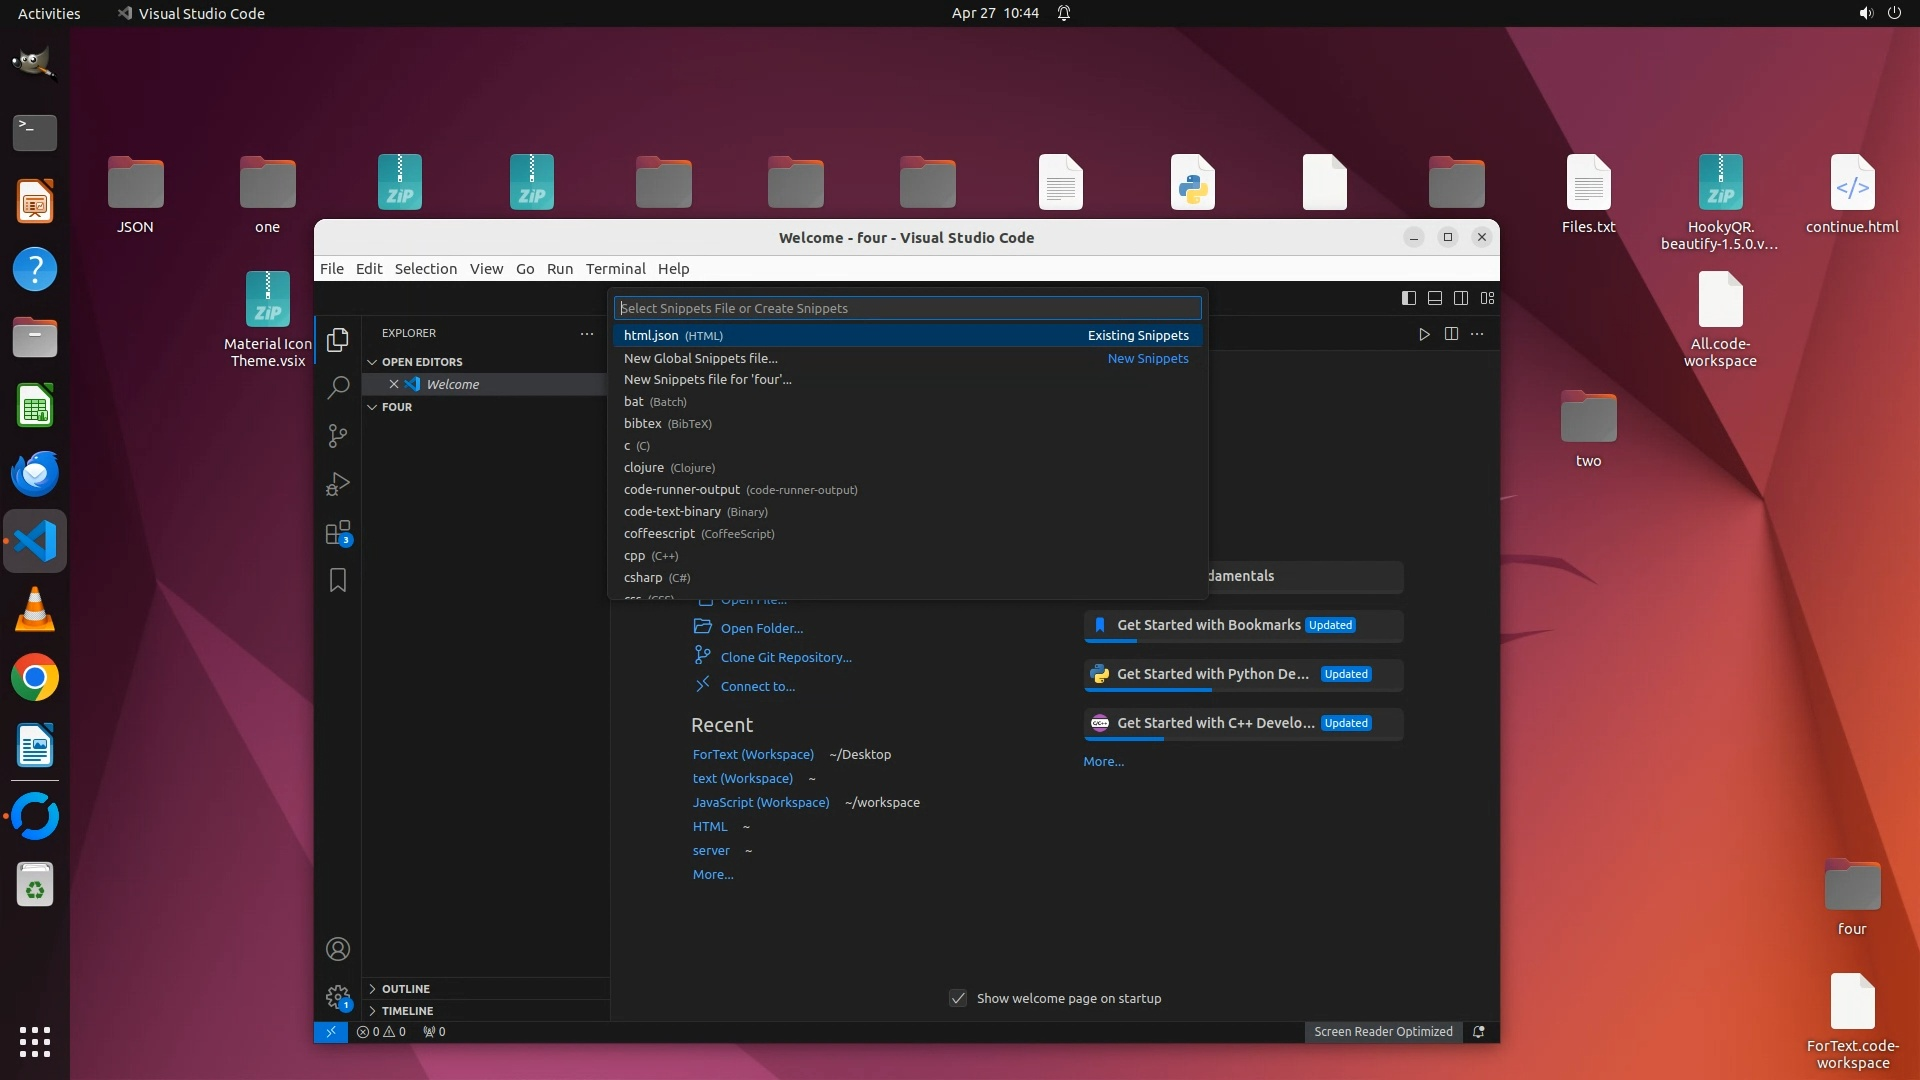
Task: Expand the OUTLINE section
Action: tap(405, 989)
